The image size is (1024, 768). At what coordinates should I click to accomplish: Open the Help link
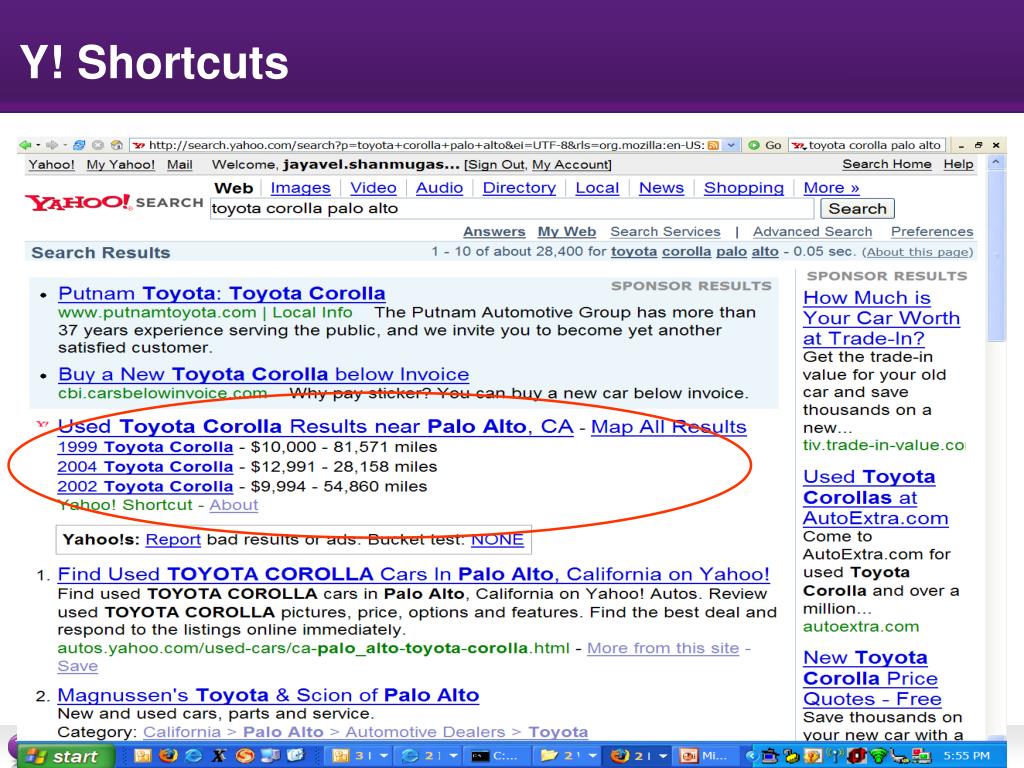click(x=958, y=165)
